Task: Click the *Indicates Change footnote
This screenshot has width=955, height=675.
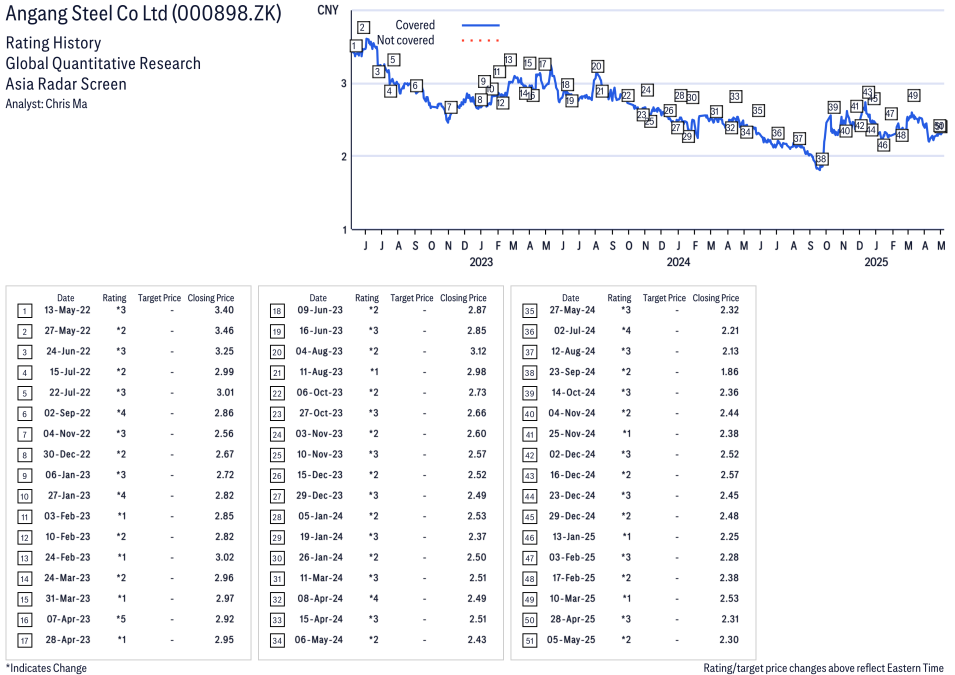Action: [x=46, y=668]
